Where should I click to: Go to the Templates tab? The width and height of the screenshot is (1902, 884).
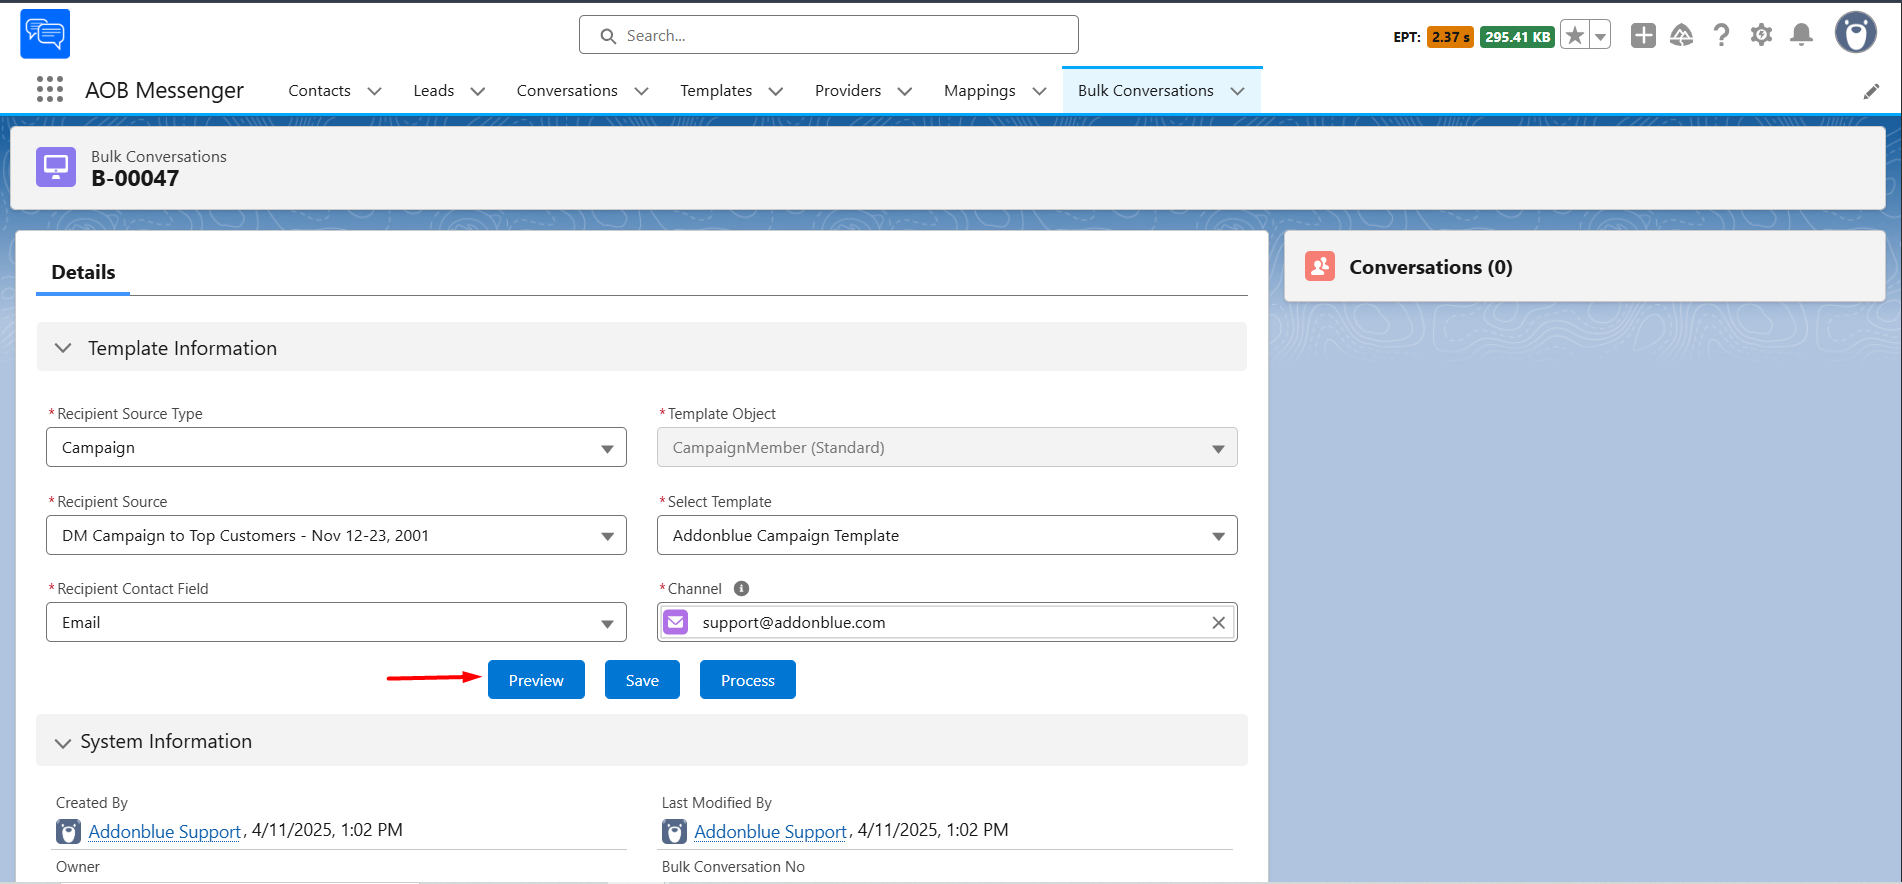(716, 91)
